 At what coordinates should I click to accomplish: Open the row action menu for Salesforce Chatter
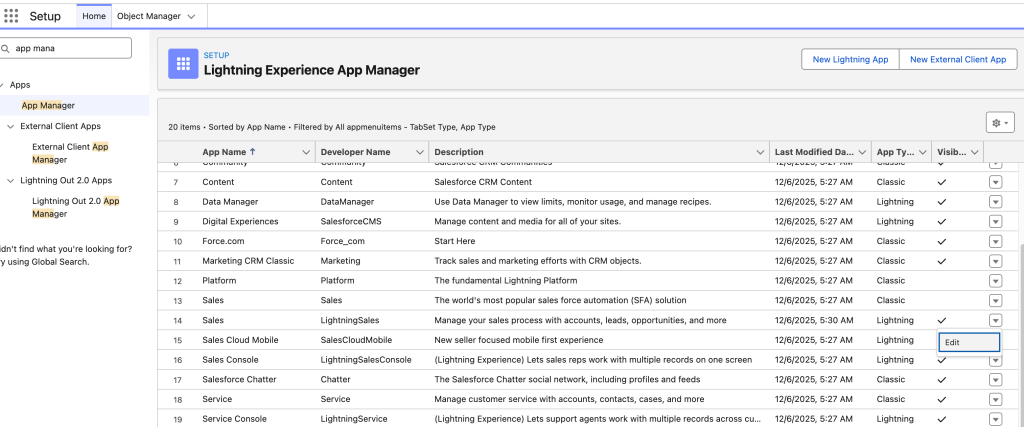995,379
